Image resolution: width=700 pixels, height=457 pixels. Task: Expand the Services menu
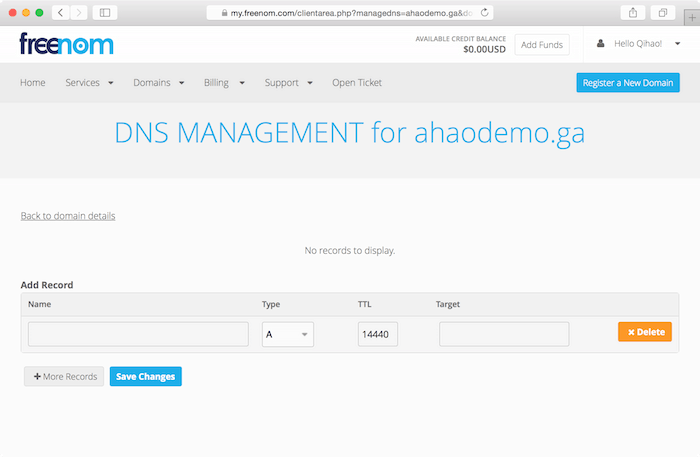(x=89, y=83)
